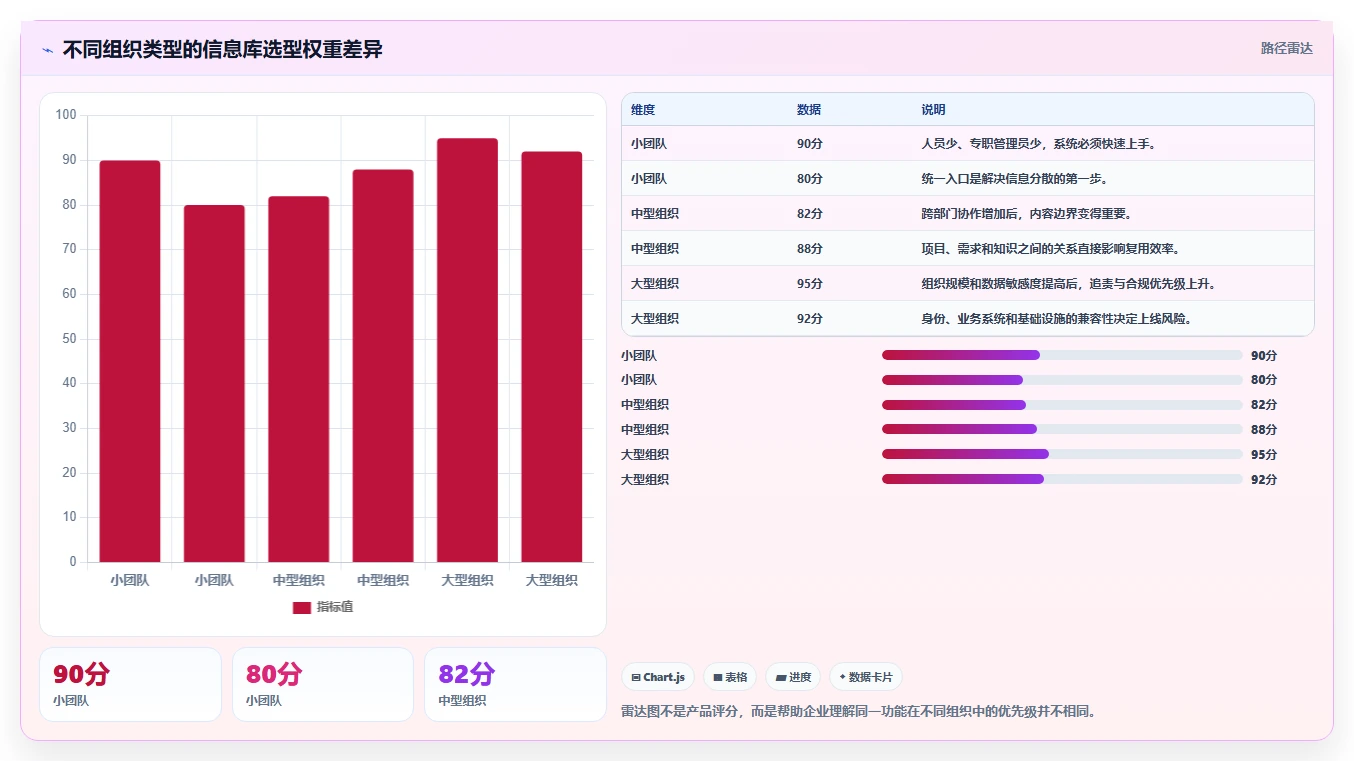The height and width of the screenshot is (761, 1354).
Task: Open the purple 82分 中型组织 data card
Action: (x=515, y=684)
